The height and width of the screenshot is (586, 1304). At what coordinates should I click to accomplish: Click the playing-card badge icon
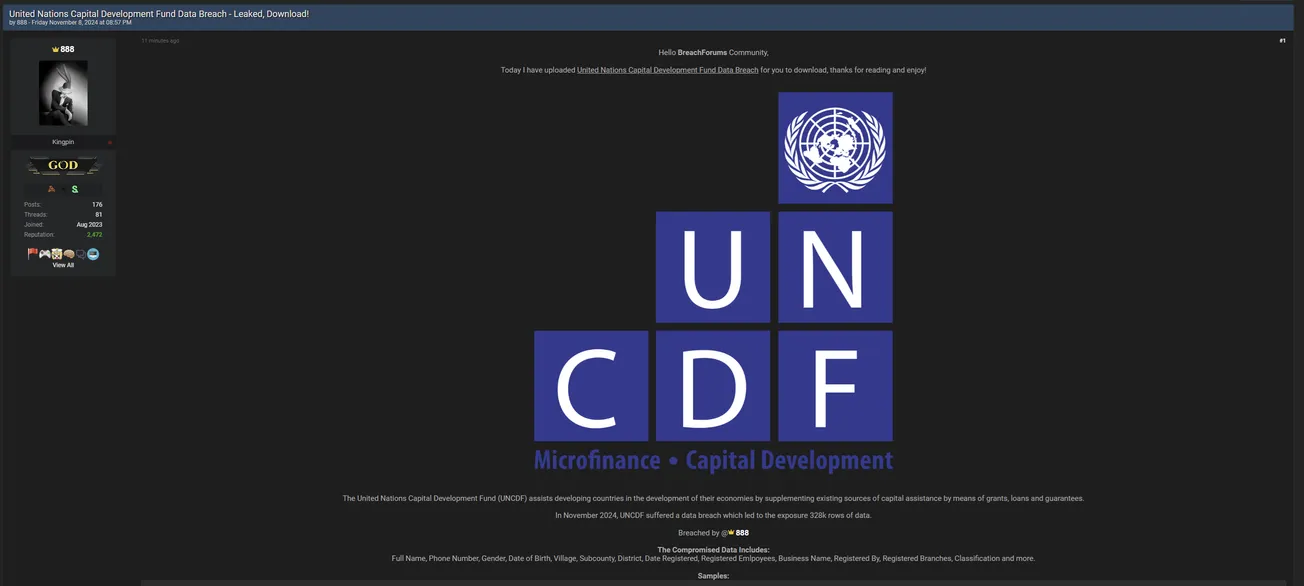coord(57,253)
